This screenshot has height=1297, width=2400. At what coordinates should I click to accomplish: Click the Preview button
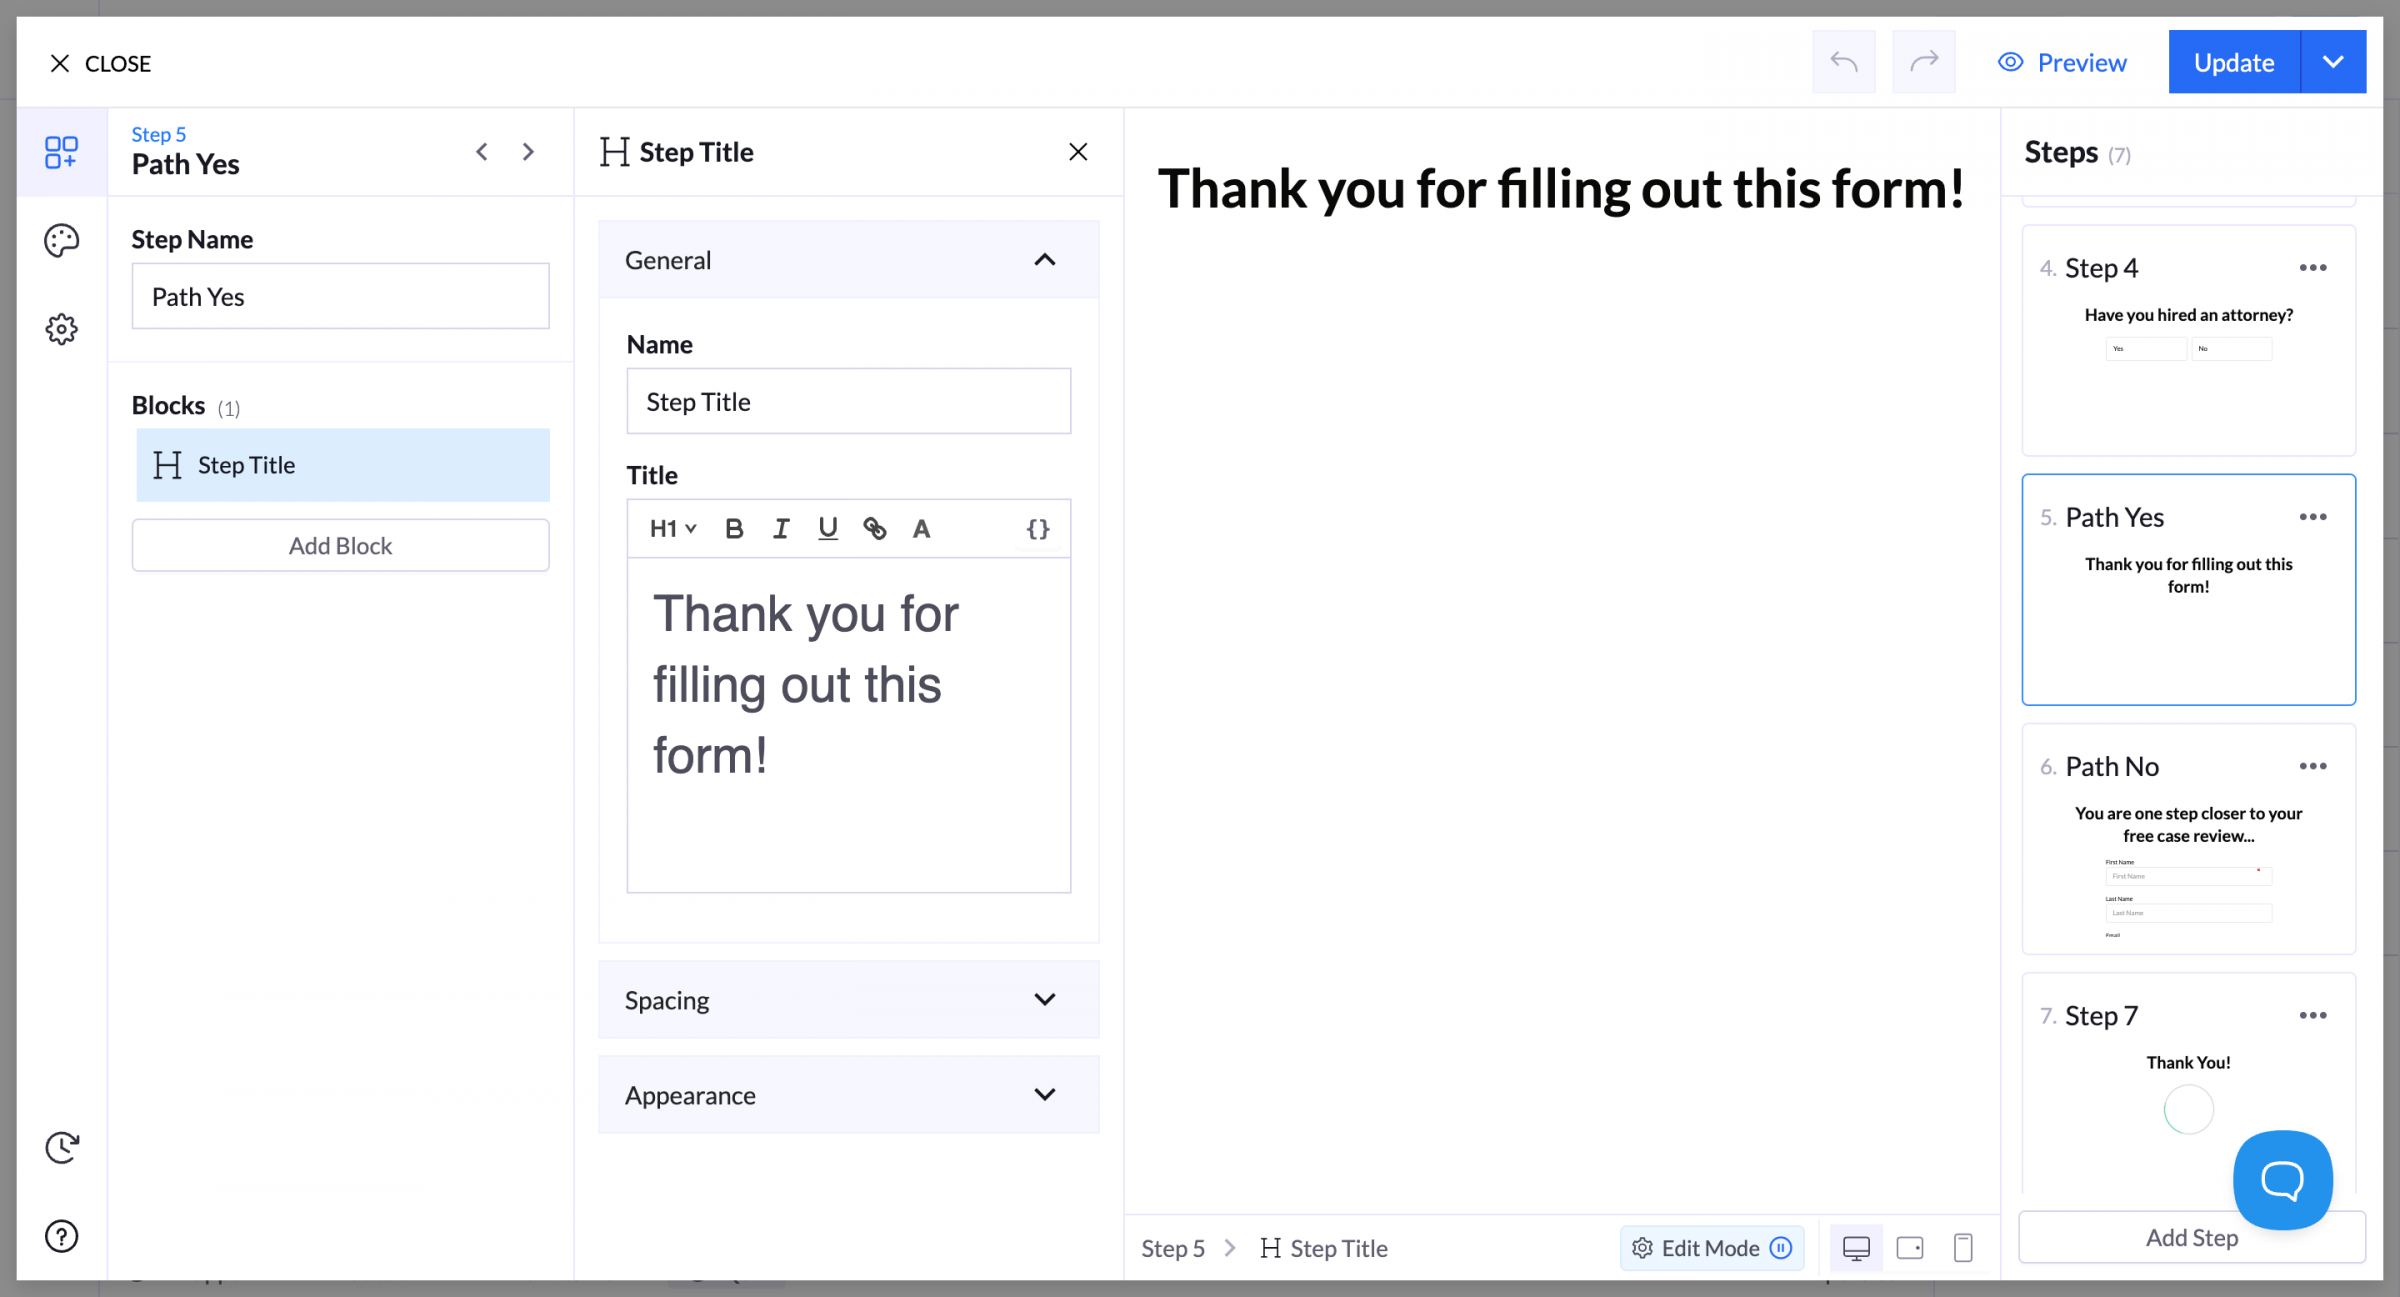coord(2062,61)
